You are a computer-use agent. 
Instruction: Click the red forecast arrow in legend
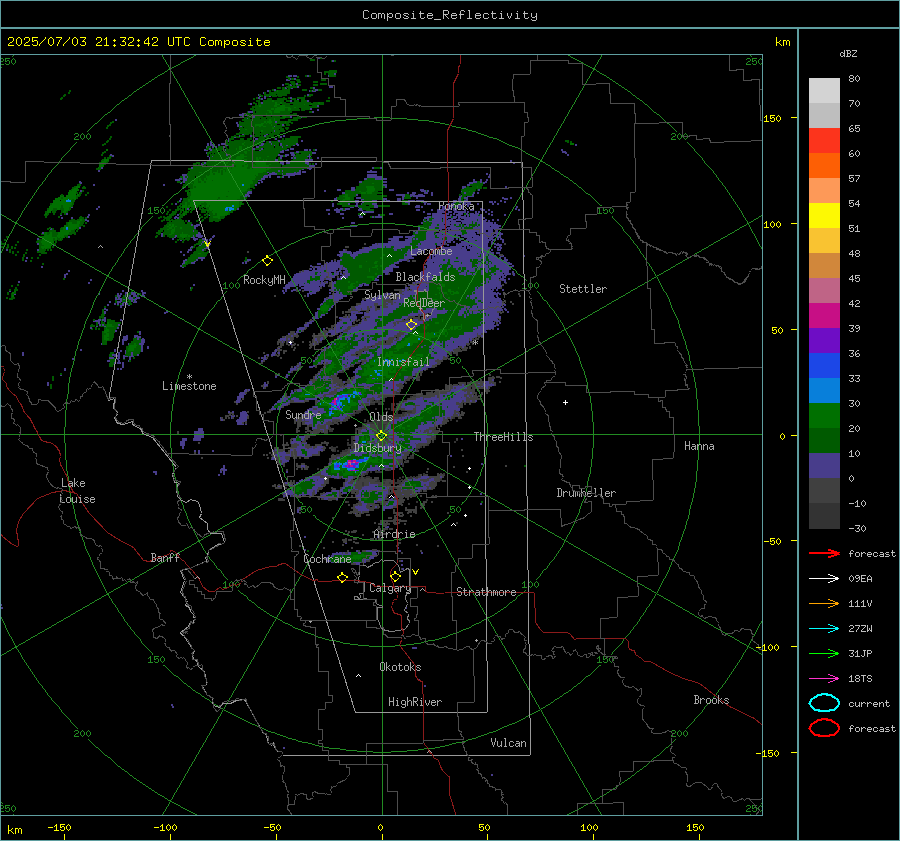point(824,553)
